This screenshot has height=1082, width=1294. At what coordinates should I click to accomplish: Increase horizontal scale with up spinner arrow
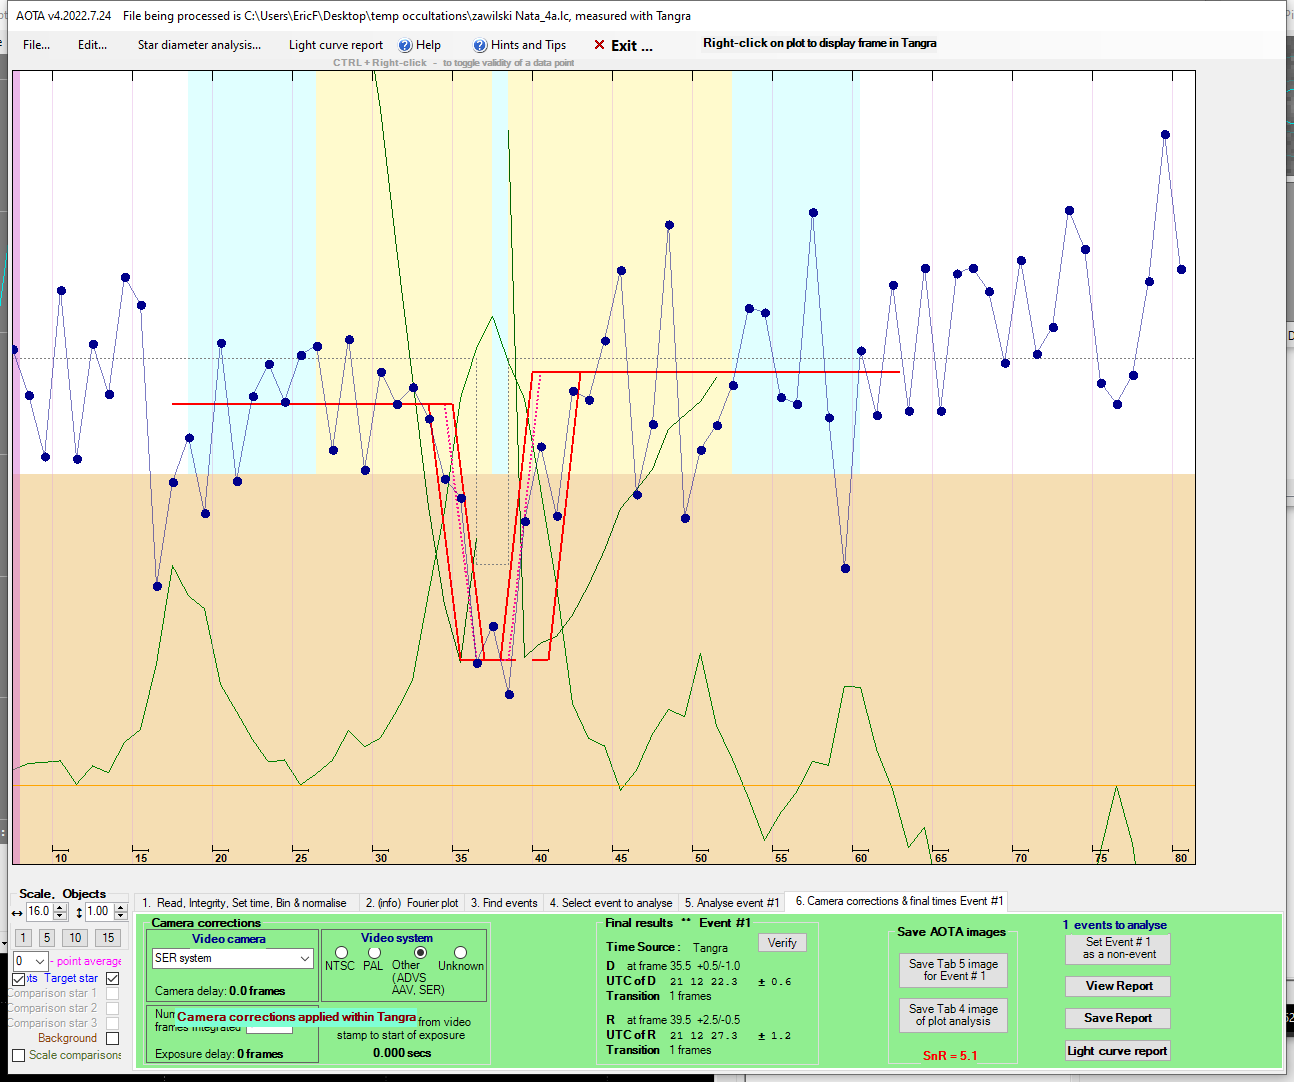pos(61,908)
